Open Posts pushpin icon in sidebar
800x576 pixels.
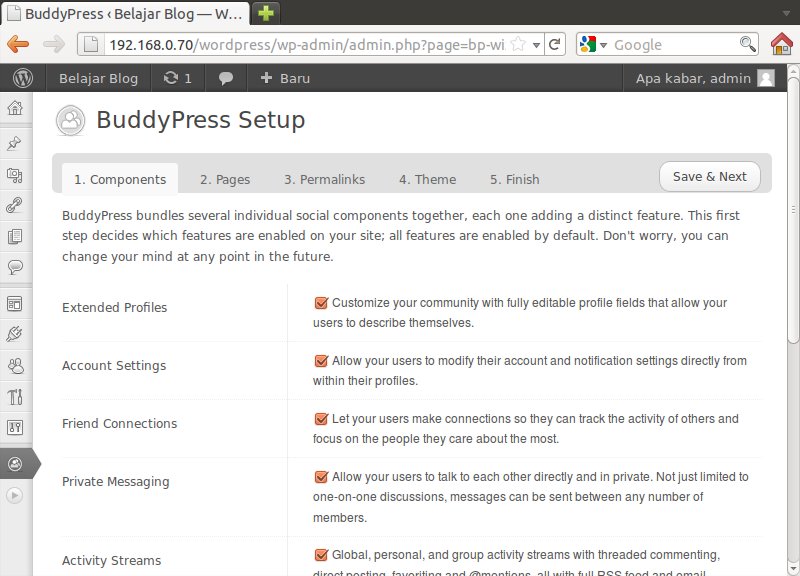[14, 143]
